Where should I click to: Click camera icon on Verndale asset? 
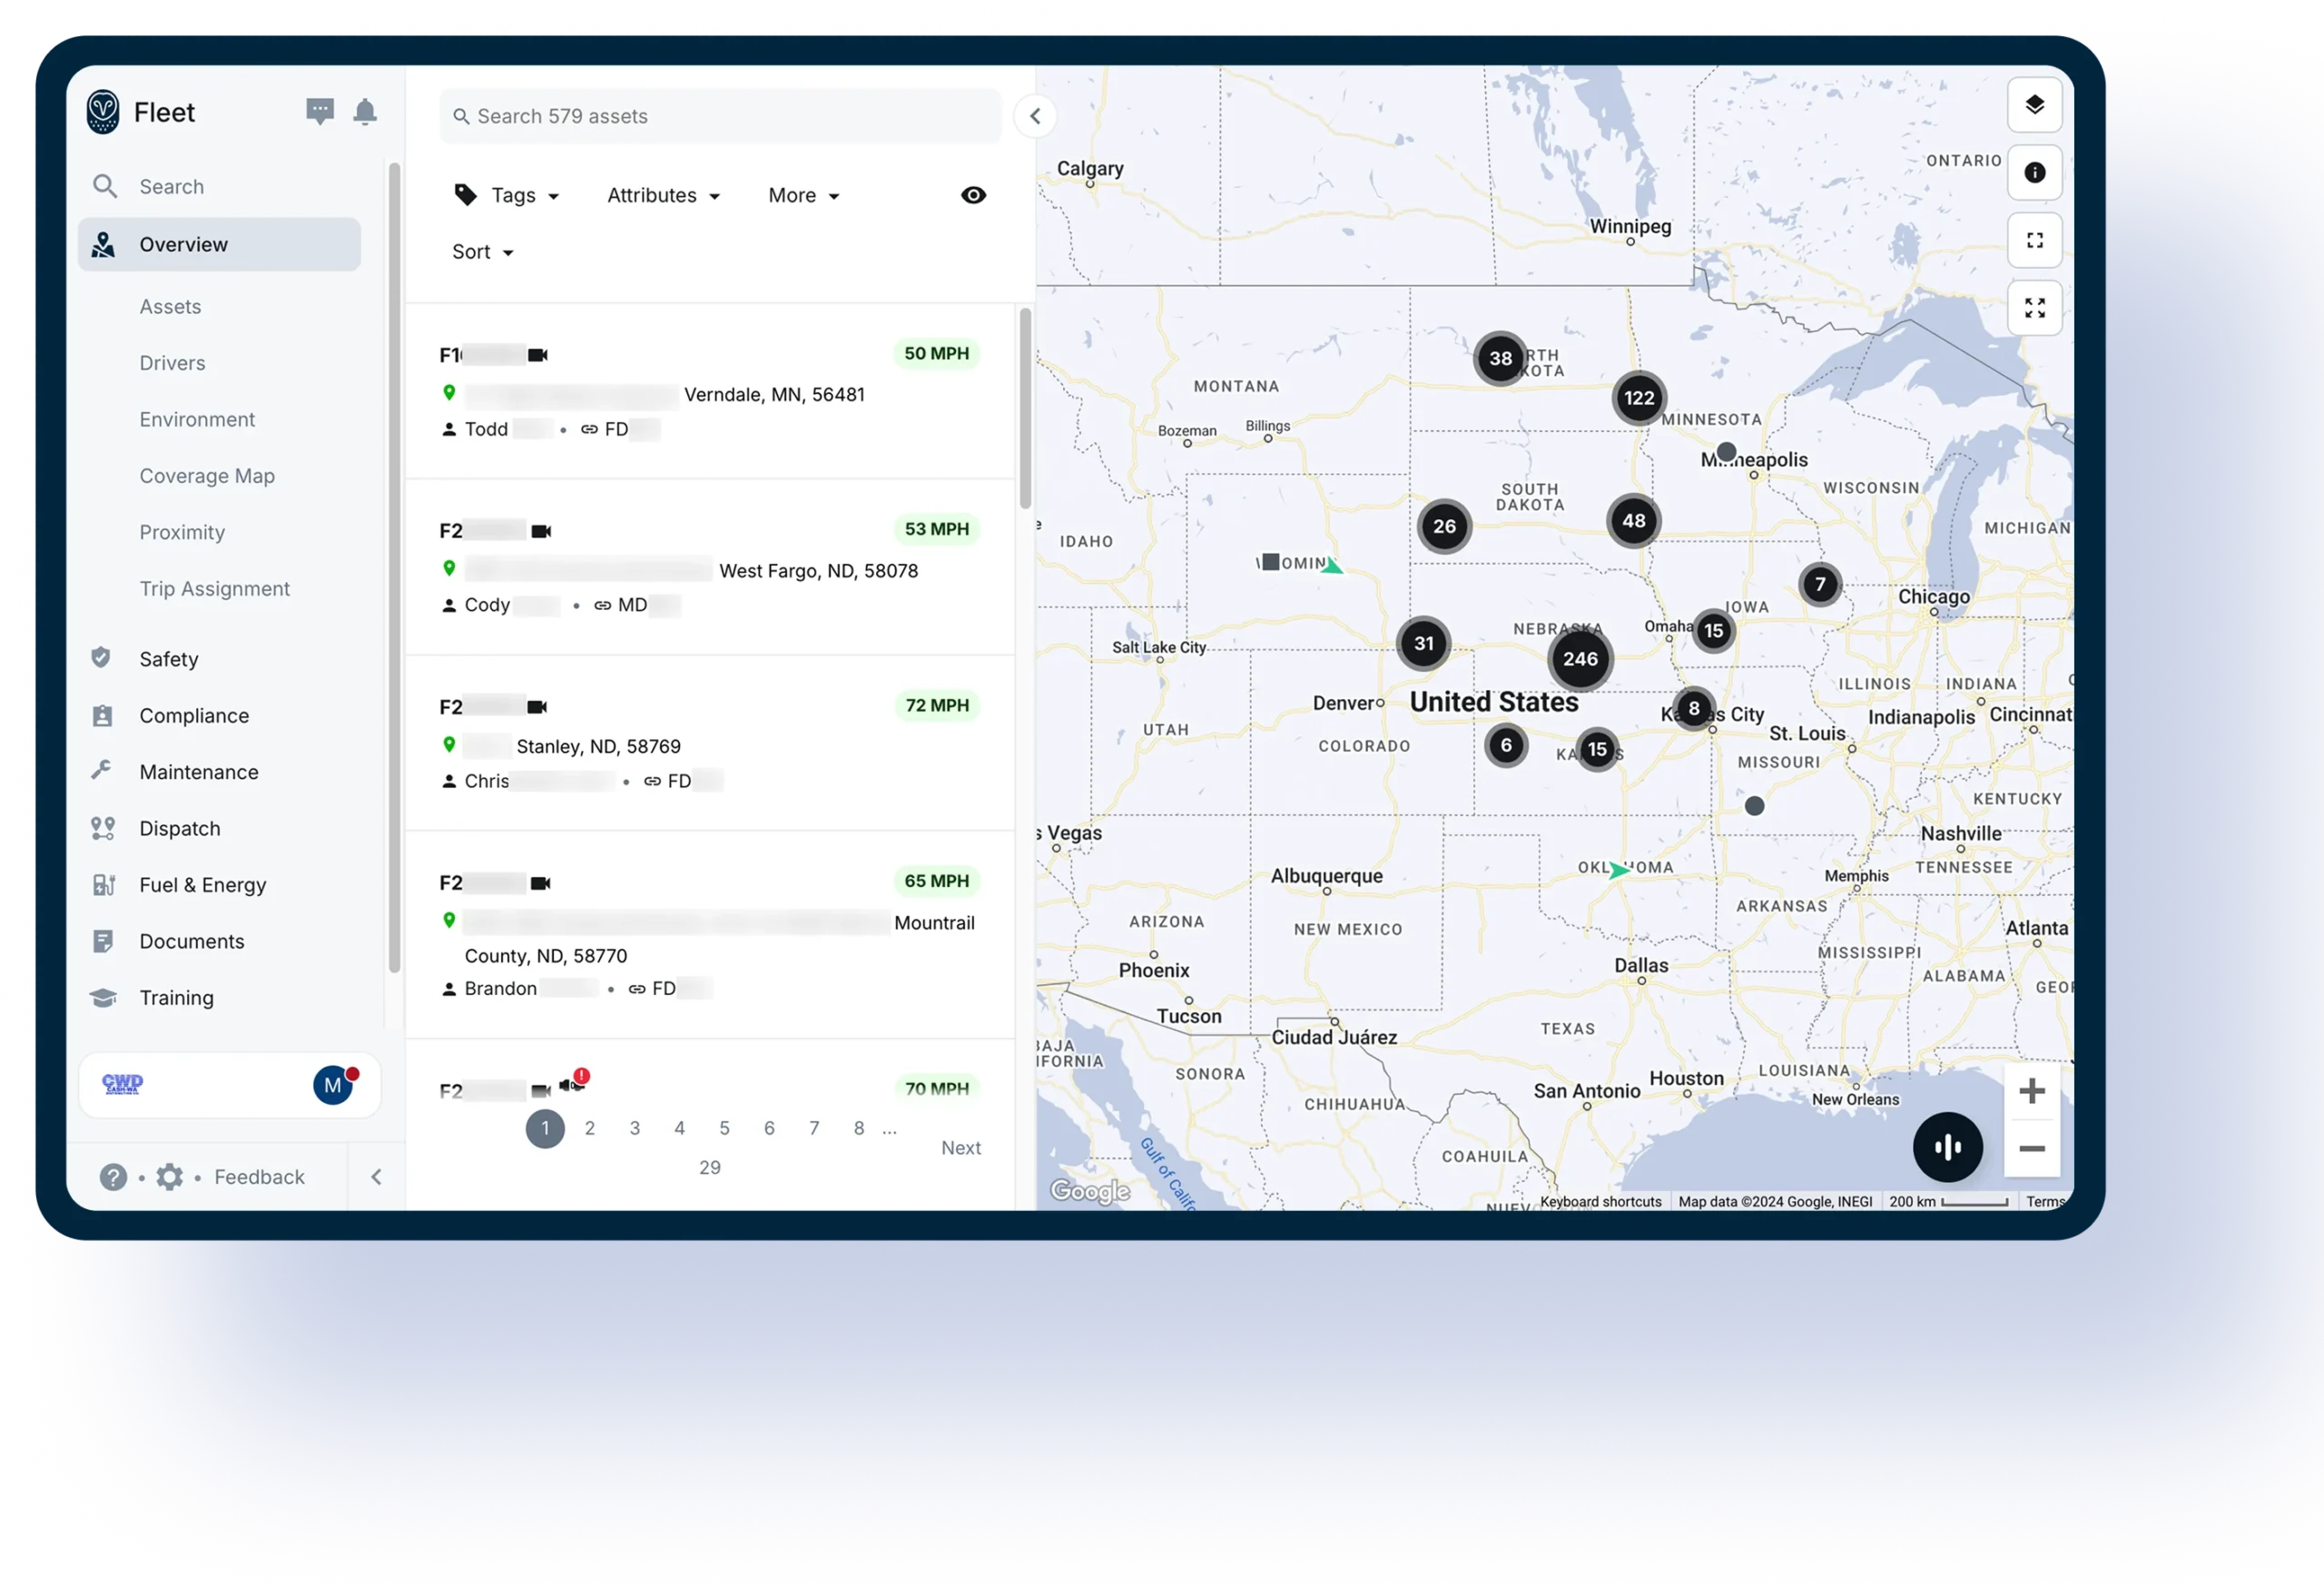[x=538, y=355]
